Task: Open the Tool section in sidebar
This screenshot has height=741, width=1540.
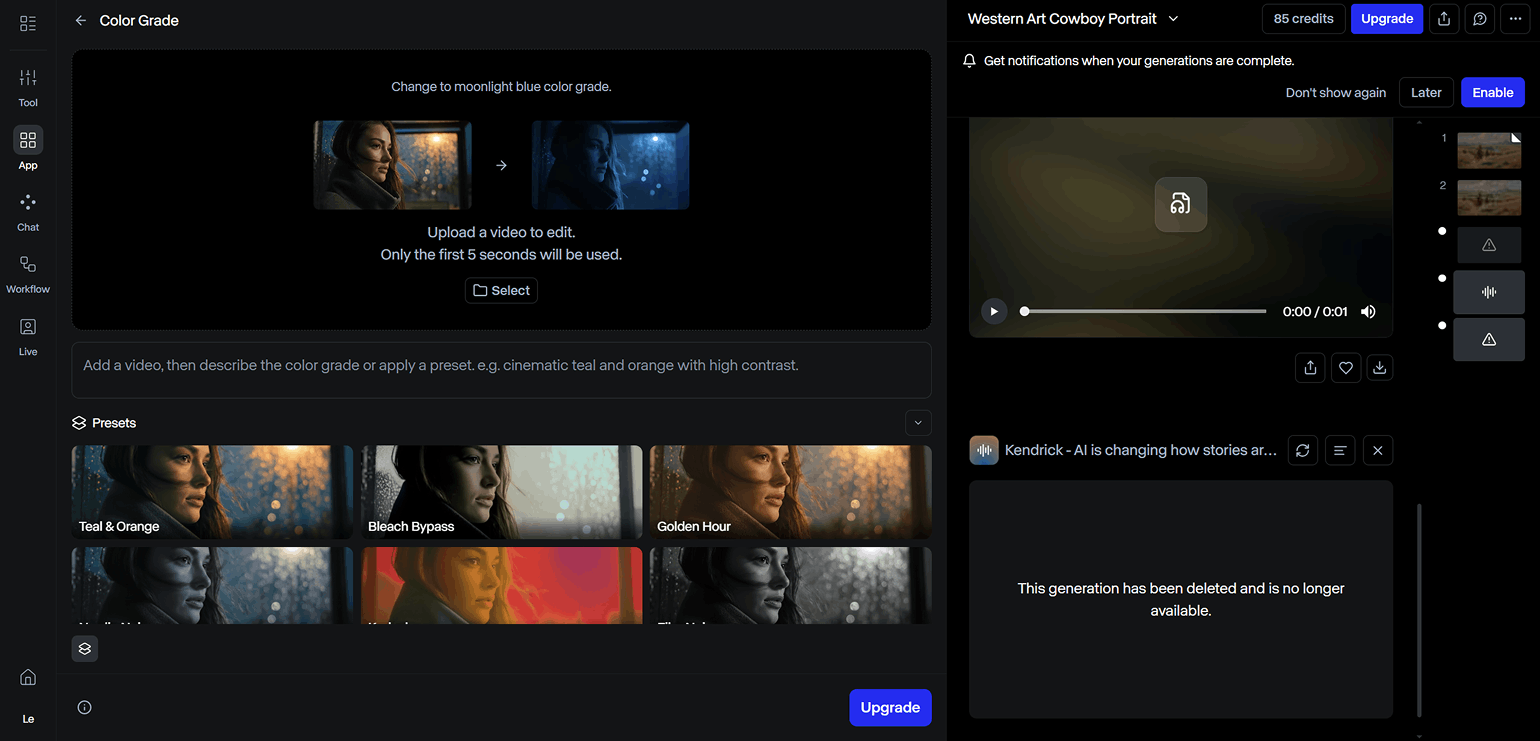Action: 28,87
